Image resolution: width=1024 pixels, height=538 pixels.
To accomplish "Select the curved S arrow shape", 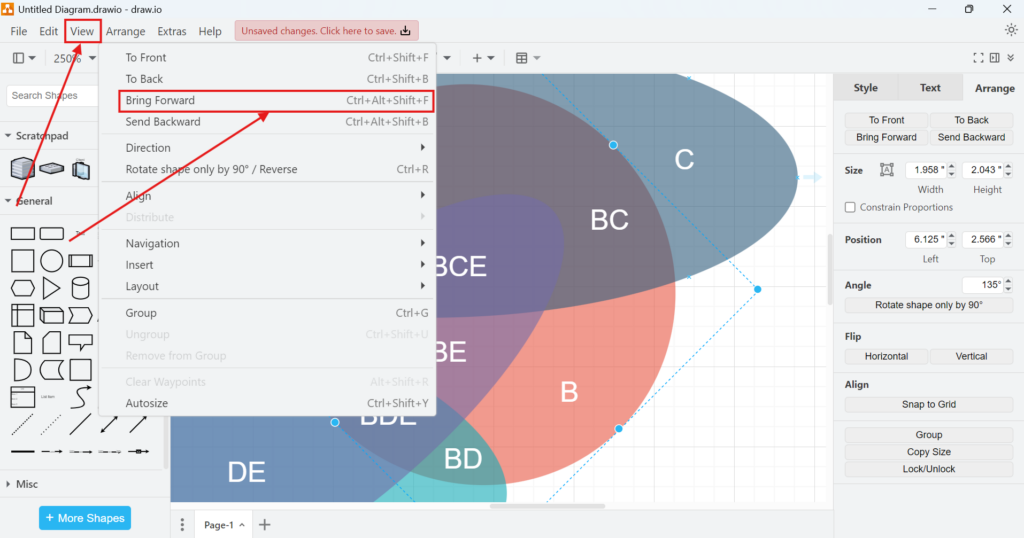I will coord(80,397).
